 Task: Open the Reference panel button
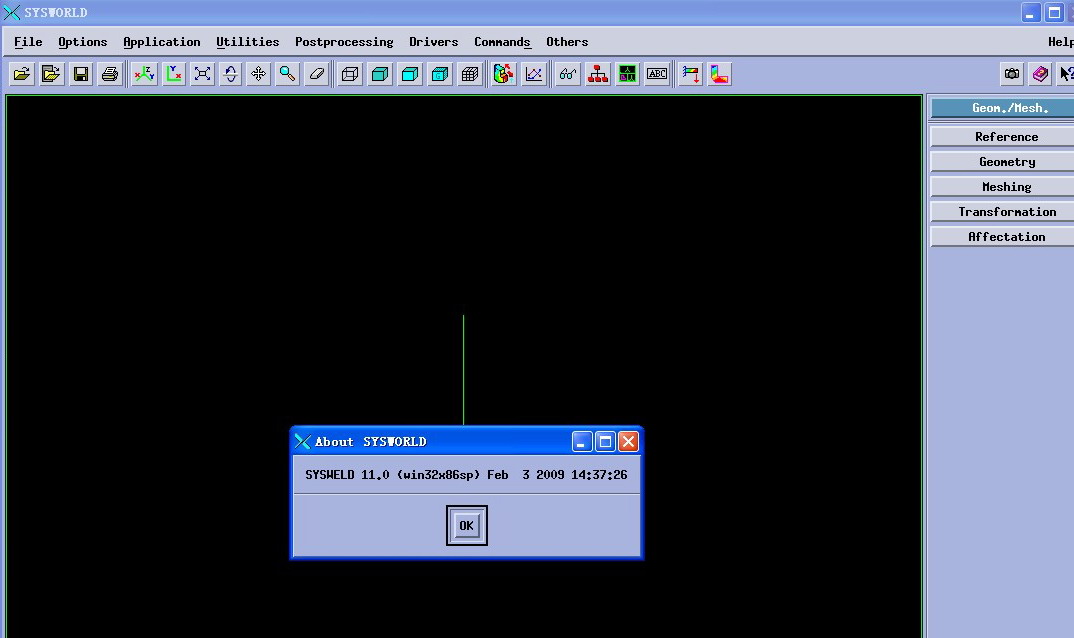click(1002, 136)
